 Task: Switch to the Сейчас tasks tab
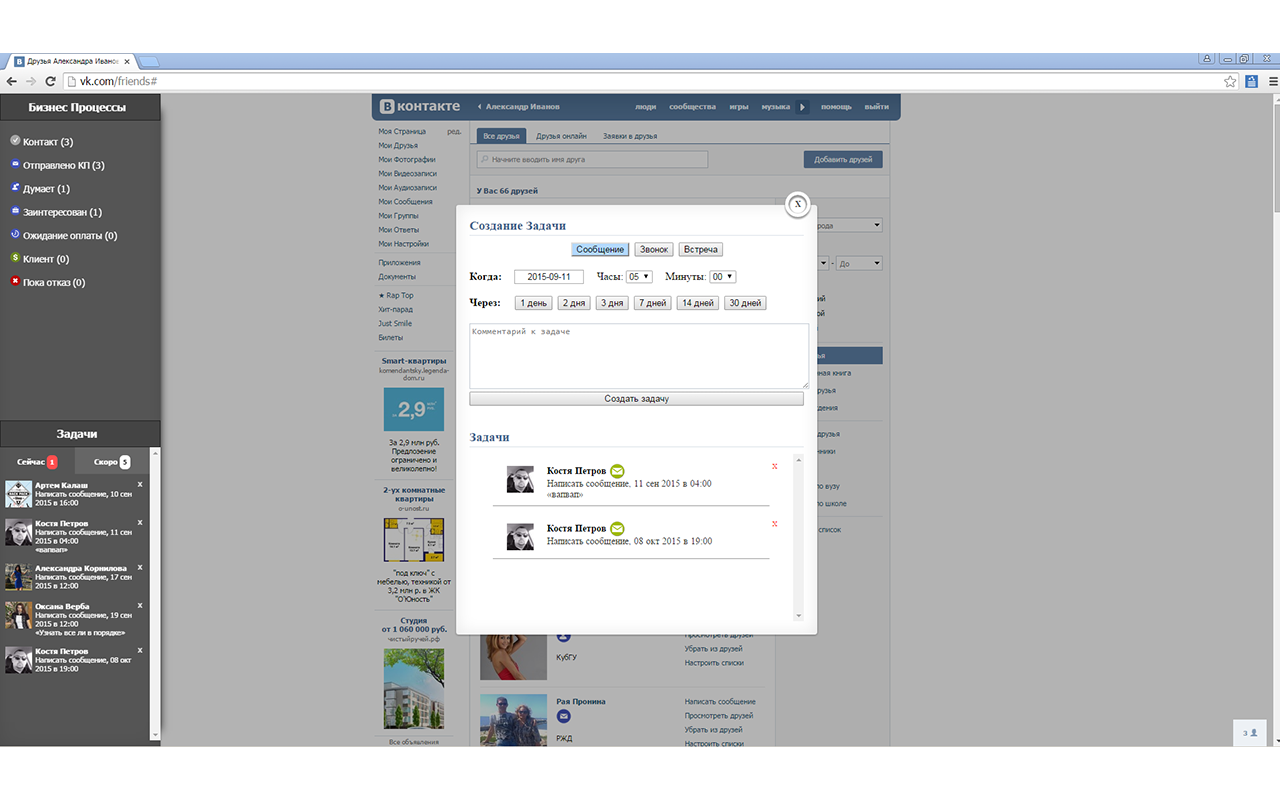point(37,462)
